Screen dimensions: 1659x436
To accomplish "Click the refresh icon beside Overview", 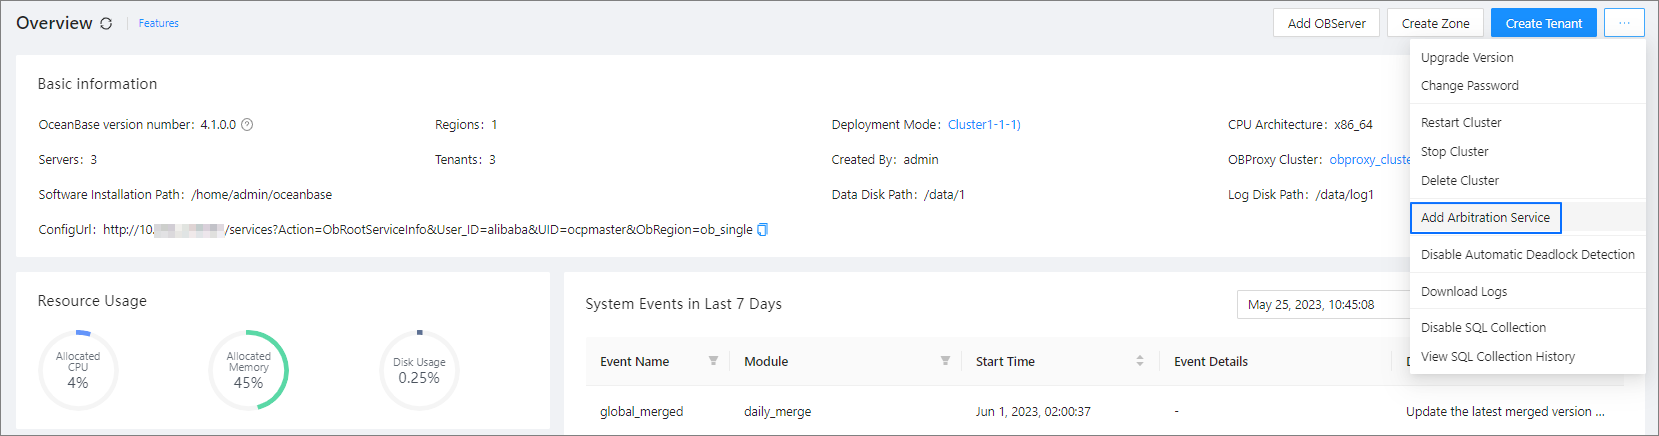I will [x=106, y=23].
